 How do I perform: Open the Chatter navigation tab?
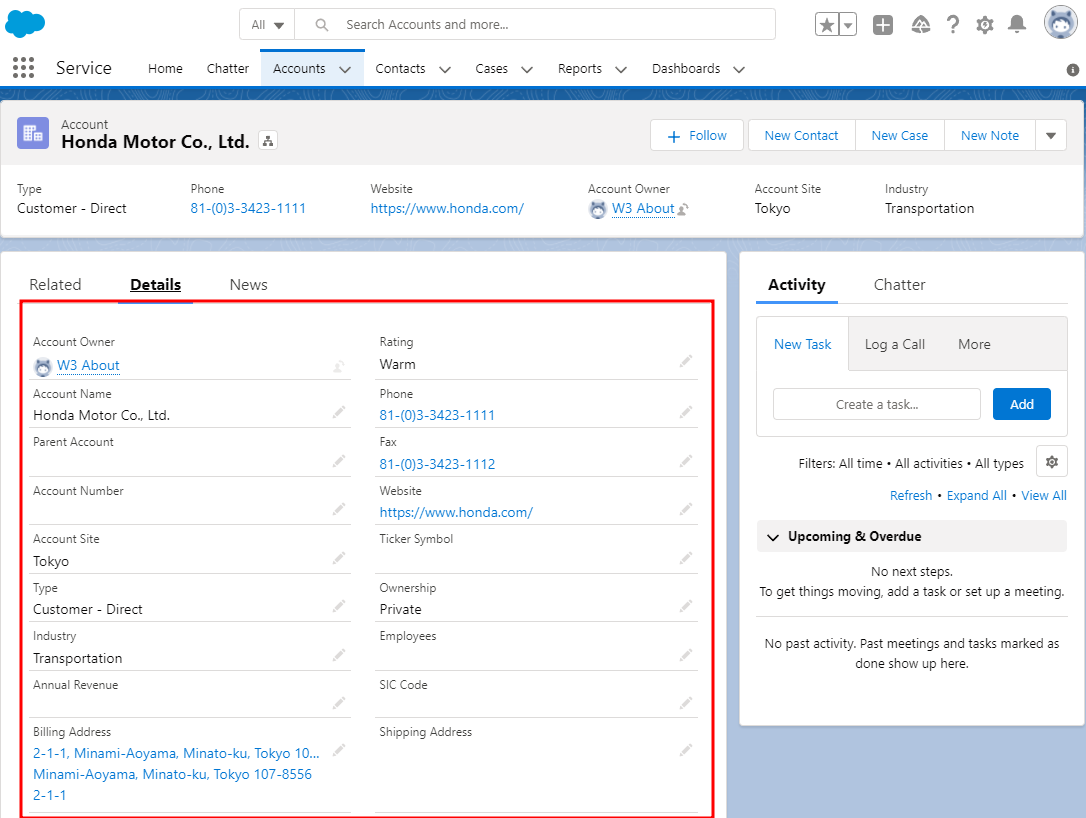point(227,69)
